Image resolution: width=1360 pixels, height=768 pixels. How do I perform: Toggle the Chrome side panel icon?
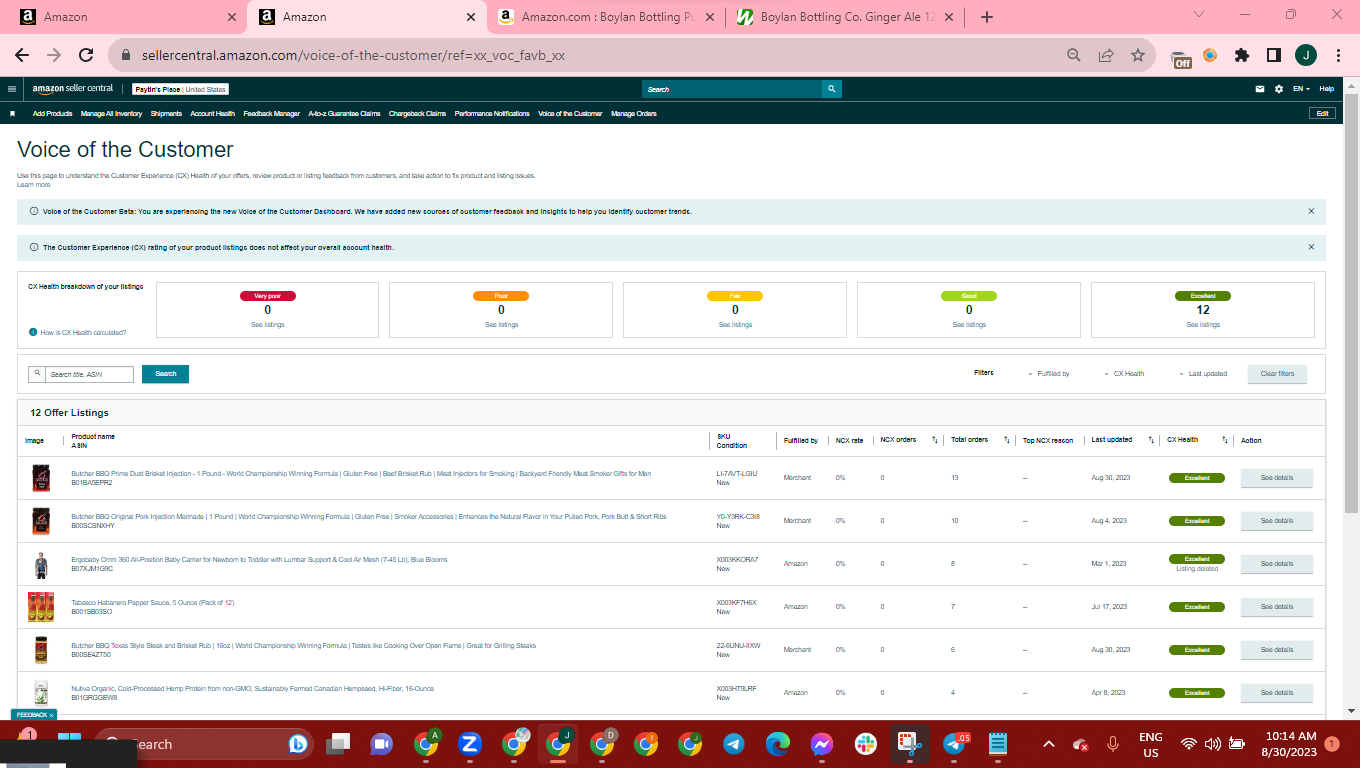point(1274,56)
